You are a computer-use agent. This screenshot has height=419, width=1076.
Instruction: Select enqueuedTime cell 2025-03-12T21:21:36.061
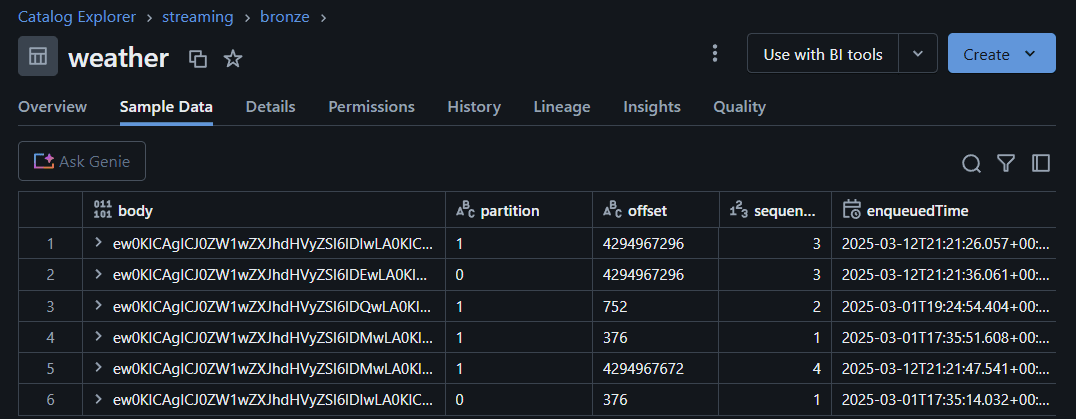coord(944,274)
